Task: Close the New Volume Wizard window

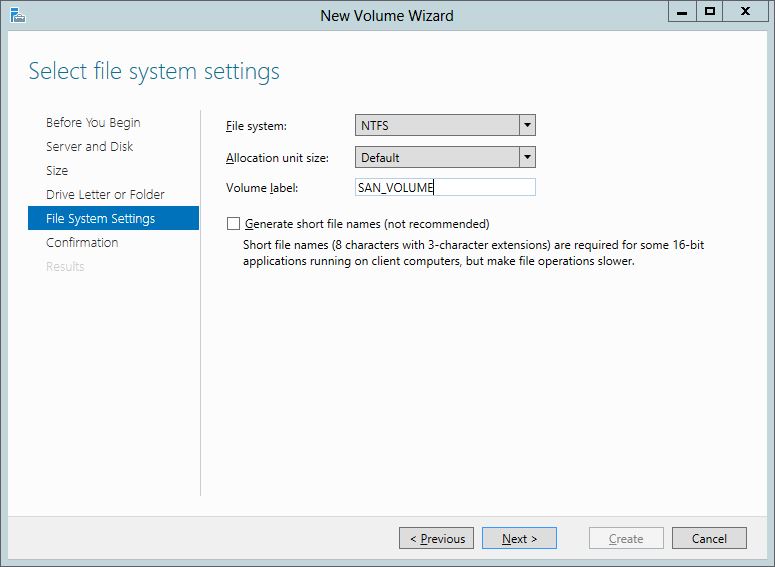Action: pos(746,12)
